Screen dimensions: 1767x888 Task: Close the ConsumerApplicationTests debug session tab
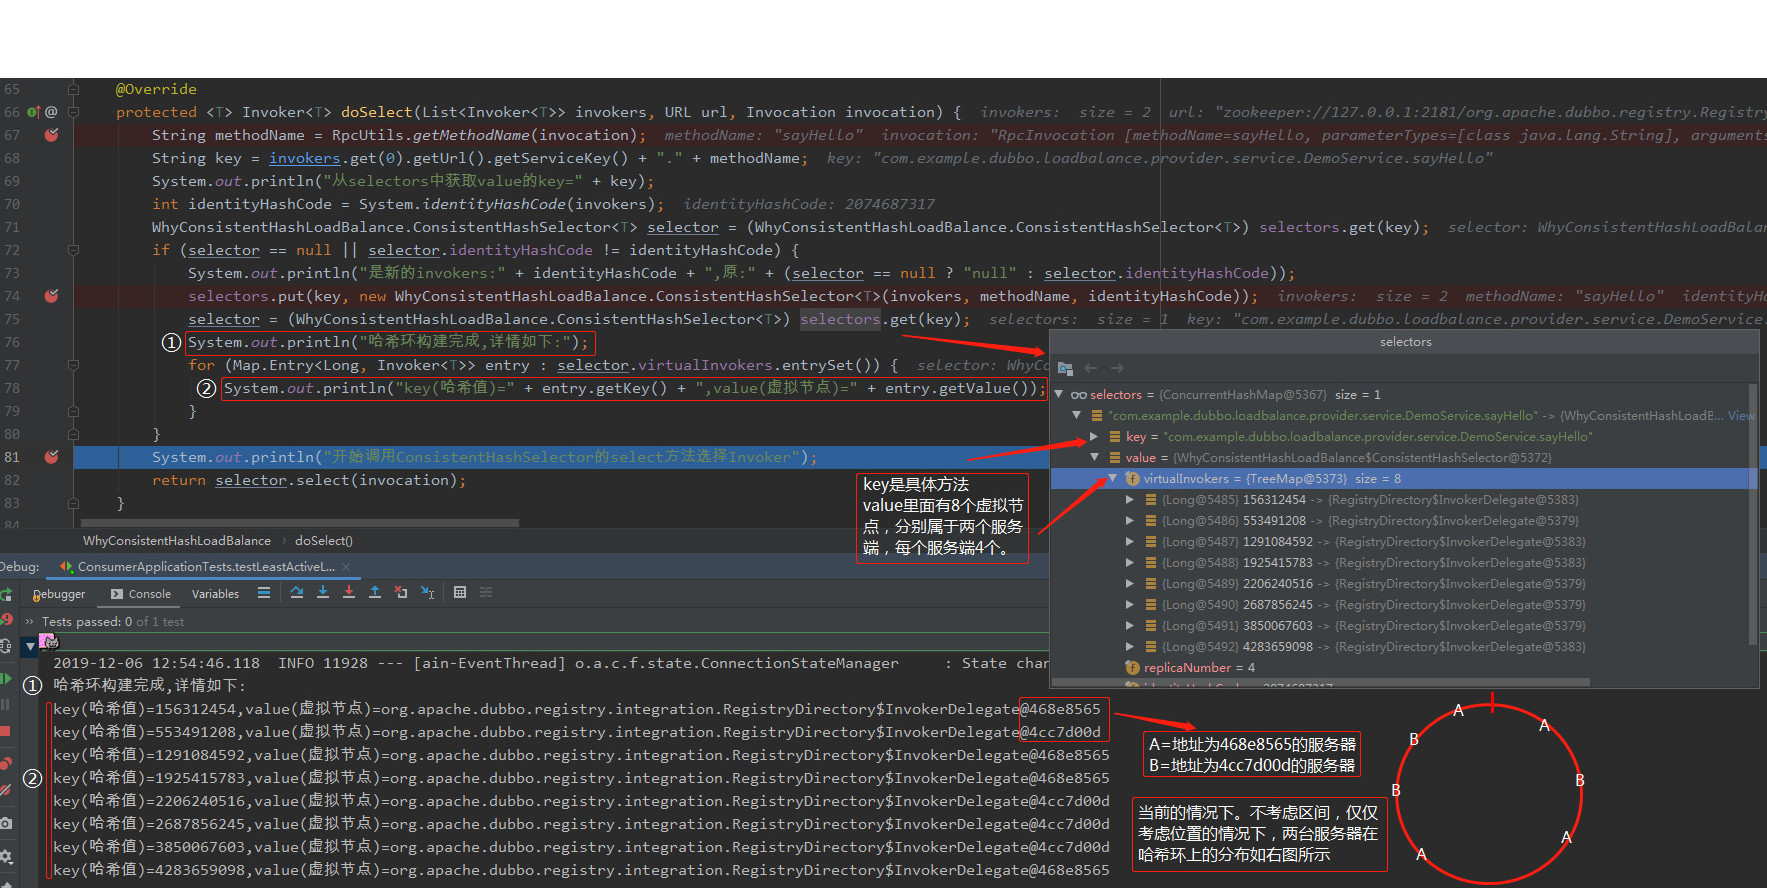click(x=346, y=567)
